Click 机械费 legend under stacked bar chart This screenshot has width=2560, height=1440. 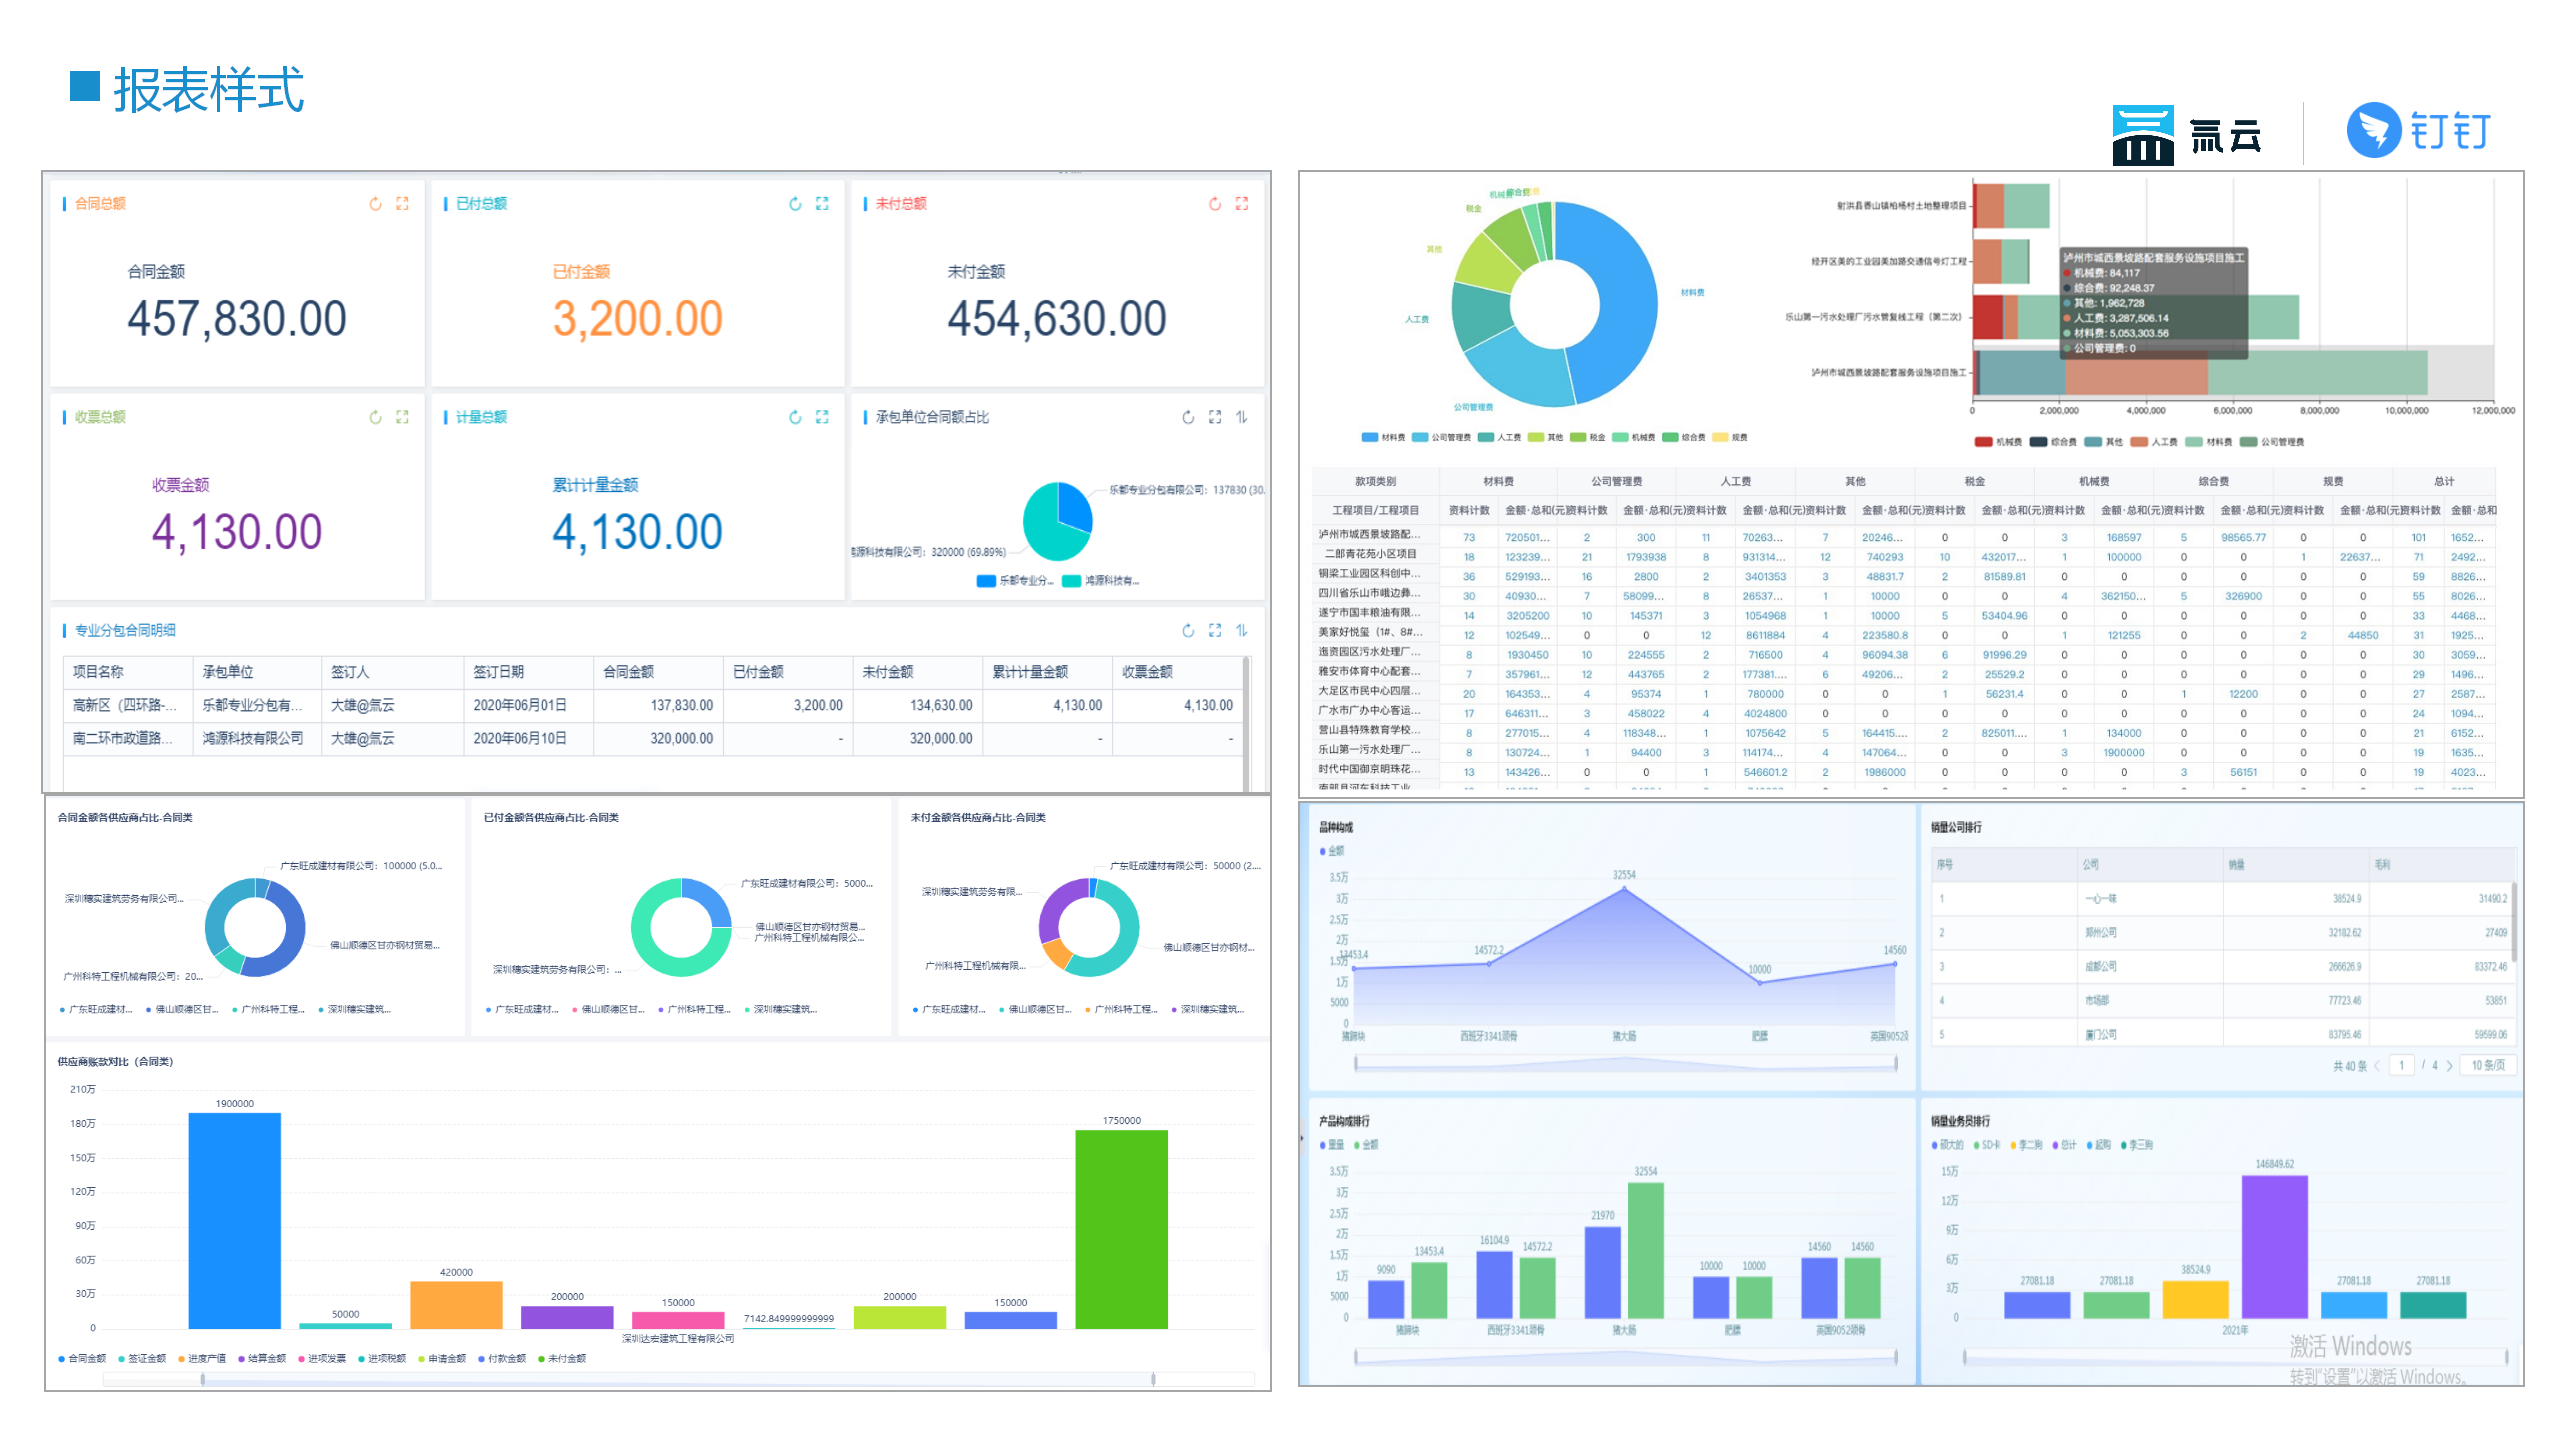1999,442
